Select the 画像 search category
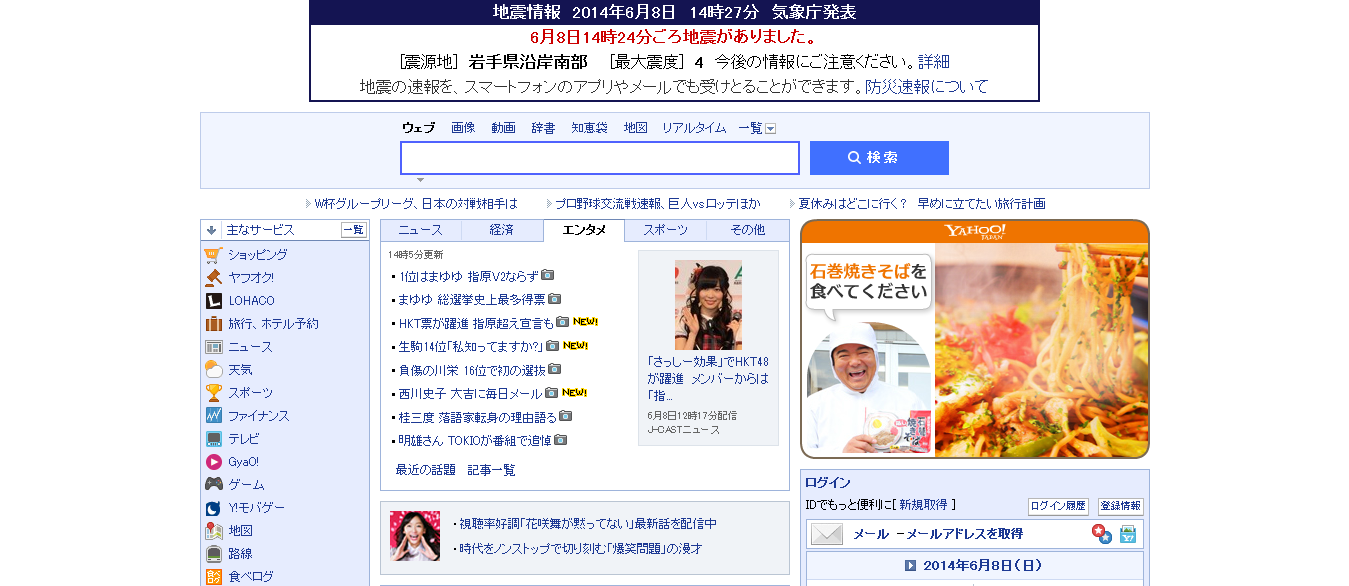The width and height of the screenshot is (1349, 586). pos(463,128)
